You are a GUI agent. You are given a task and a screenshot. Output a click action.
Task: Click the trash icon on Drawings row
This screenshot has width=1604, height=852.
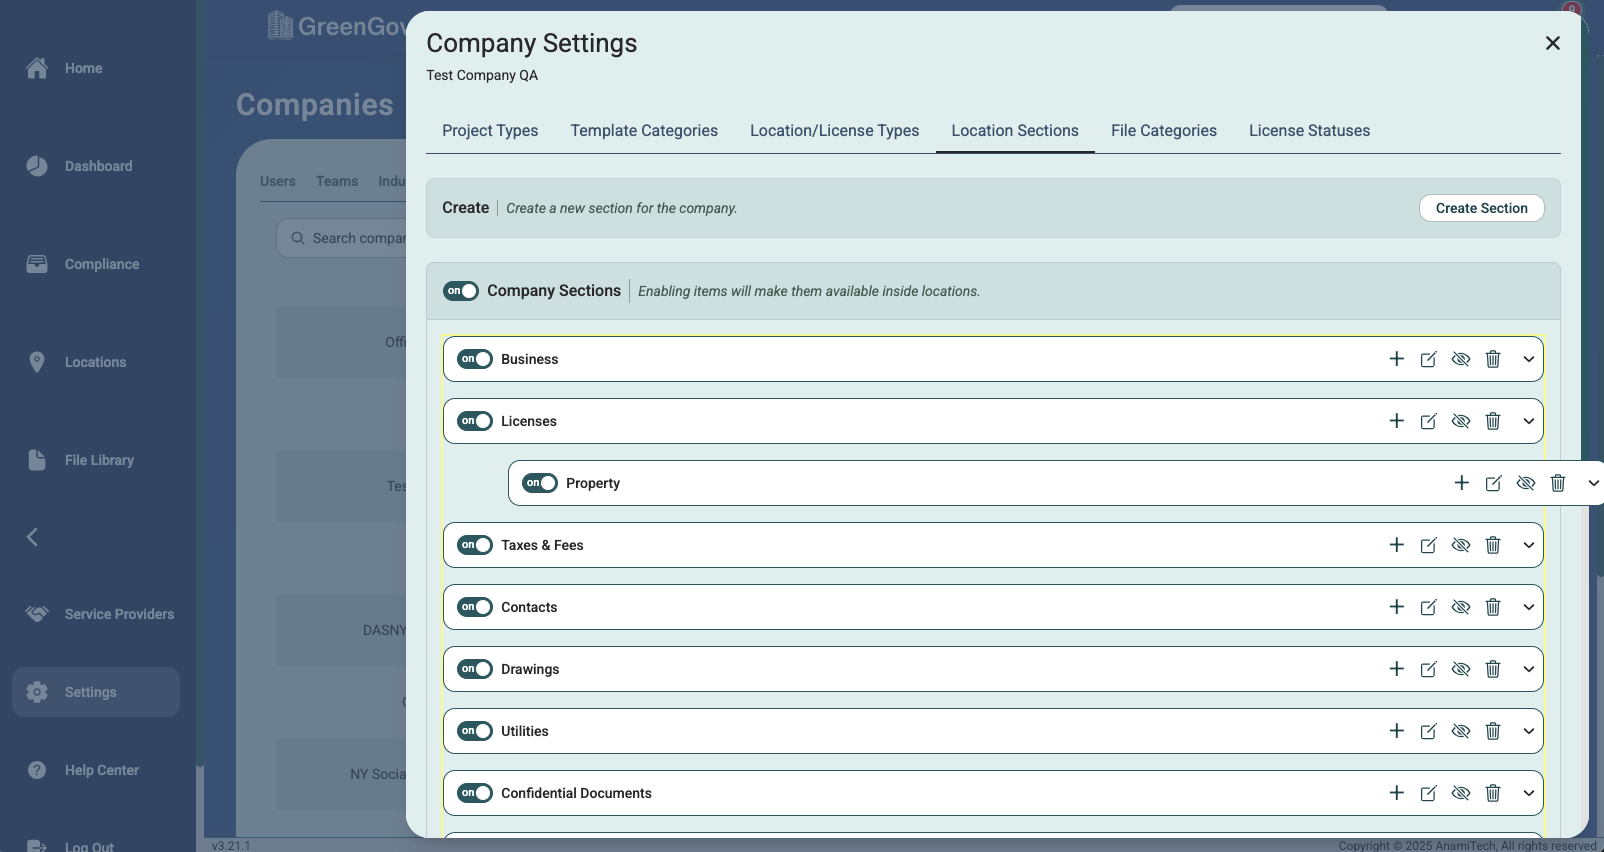tap(1493, 669)
